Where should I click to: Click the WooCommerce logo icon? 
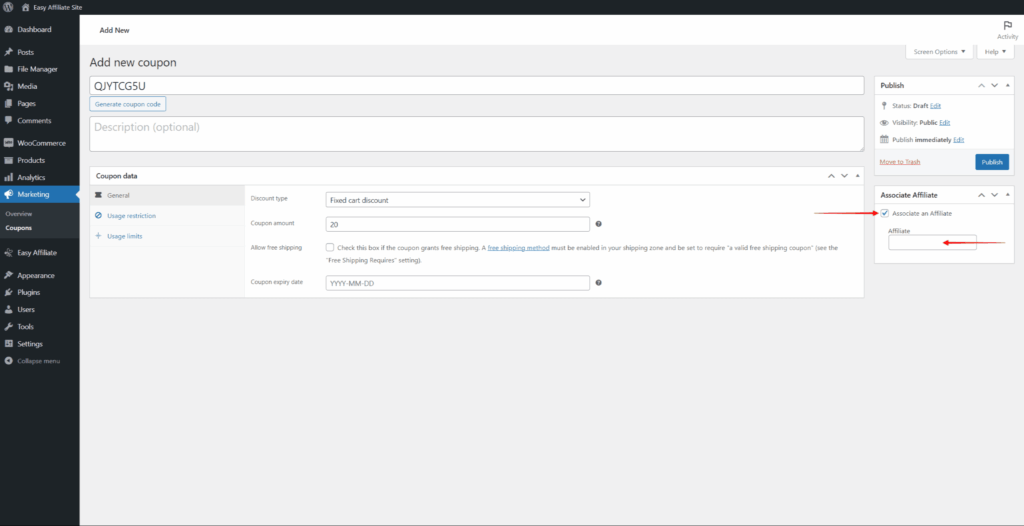click(x=8, y=143)
